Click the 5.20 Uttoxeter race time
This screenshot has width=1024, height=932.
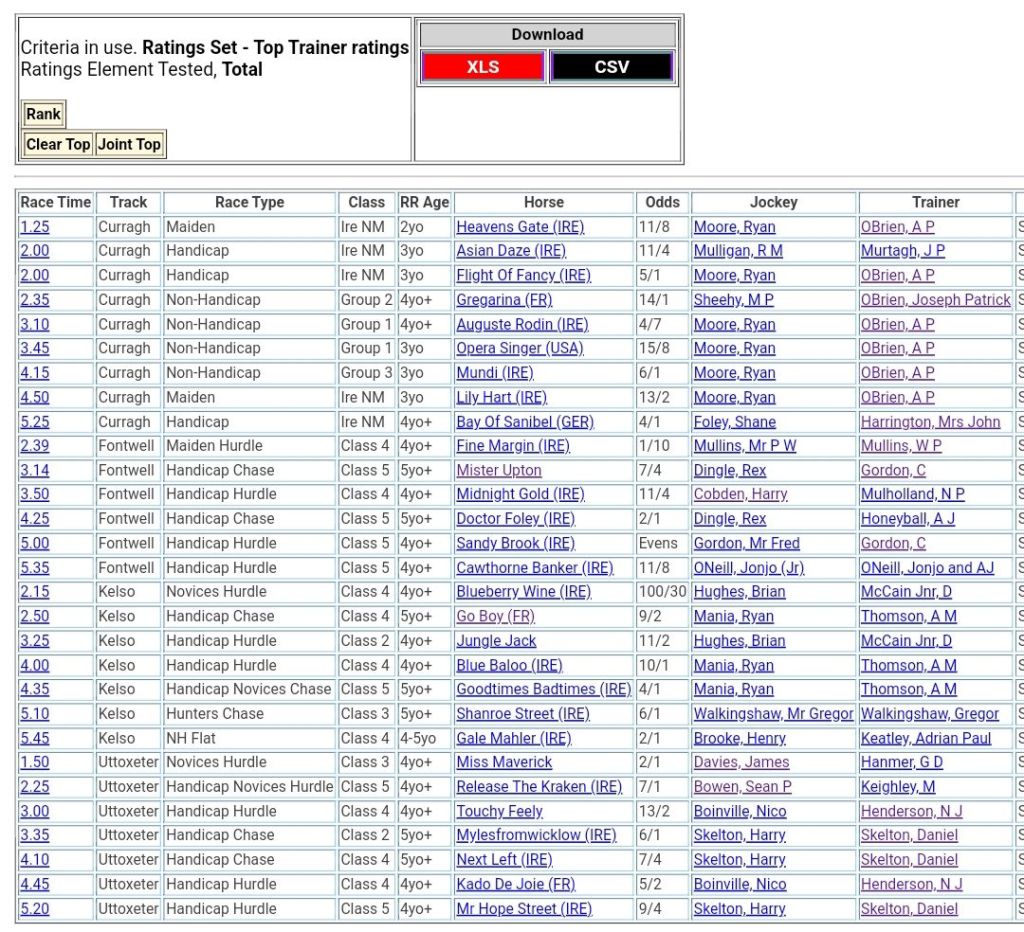click(35, 909)
